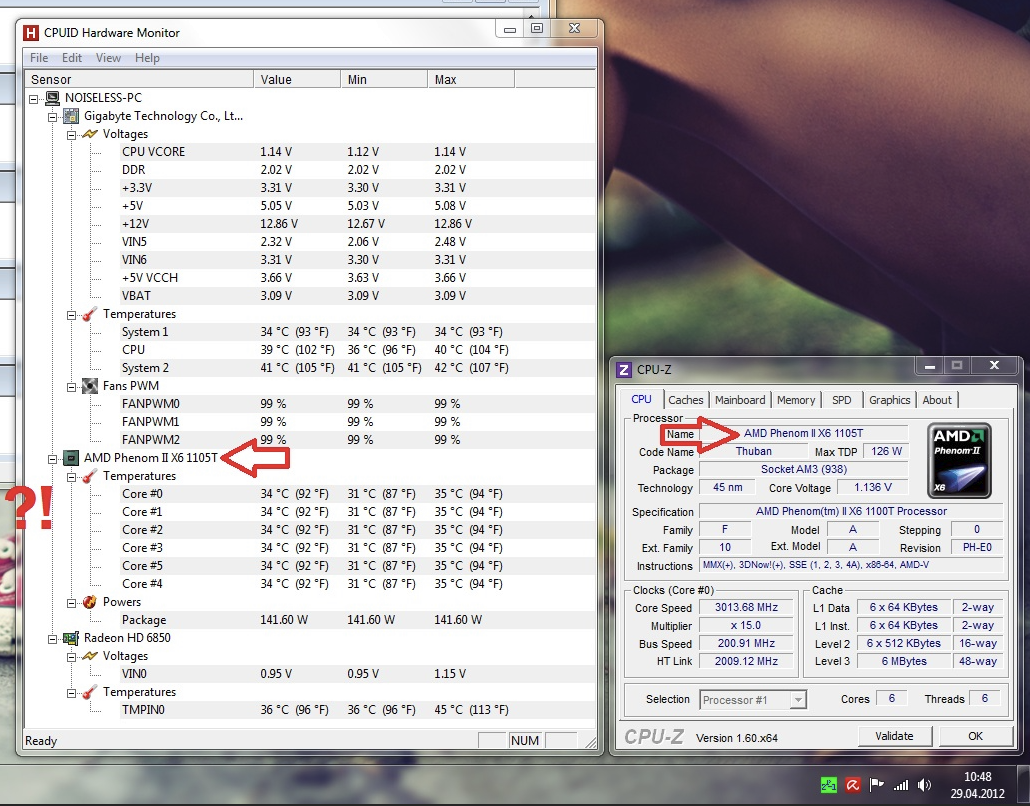Click the Radeon Temperatures thermometer icon
Screen dimensions: 1030x806
pyautogui.click(x=90, y=692)
